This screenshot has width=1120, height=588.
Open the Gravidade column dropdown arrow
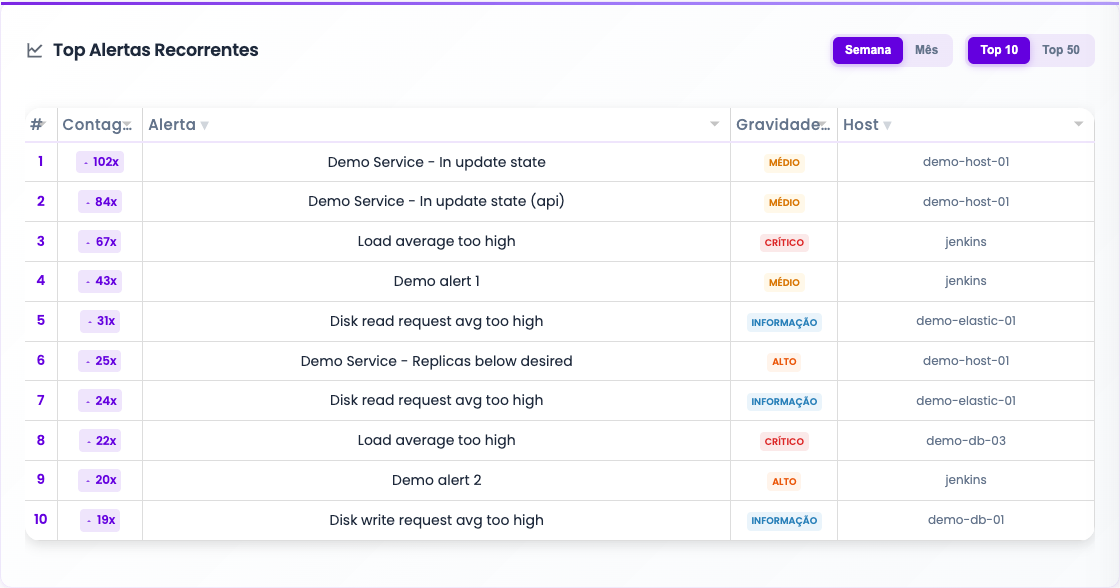coord(824,124)
